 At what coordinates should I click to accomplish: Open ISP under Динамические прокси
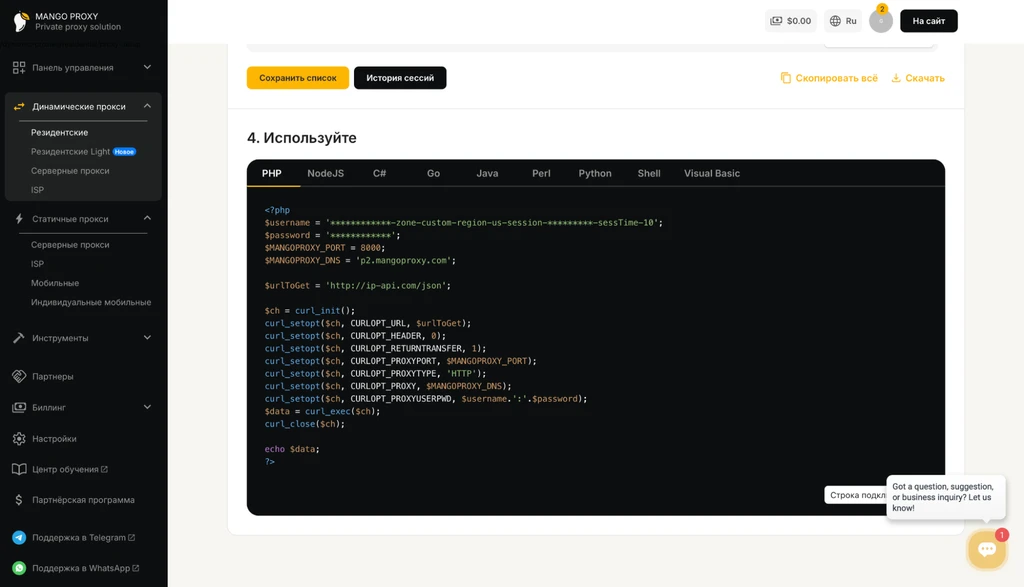37,190
